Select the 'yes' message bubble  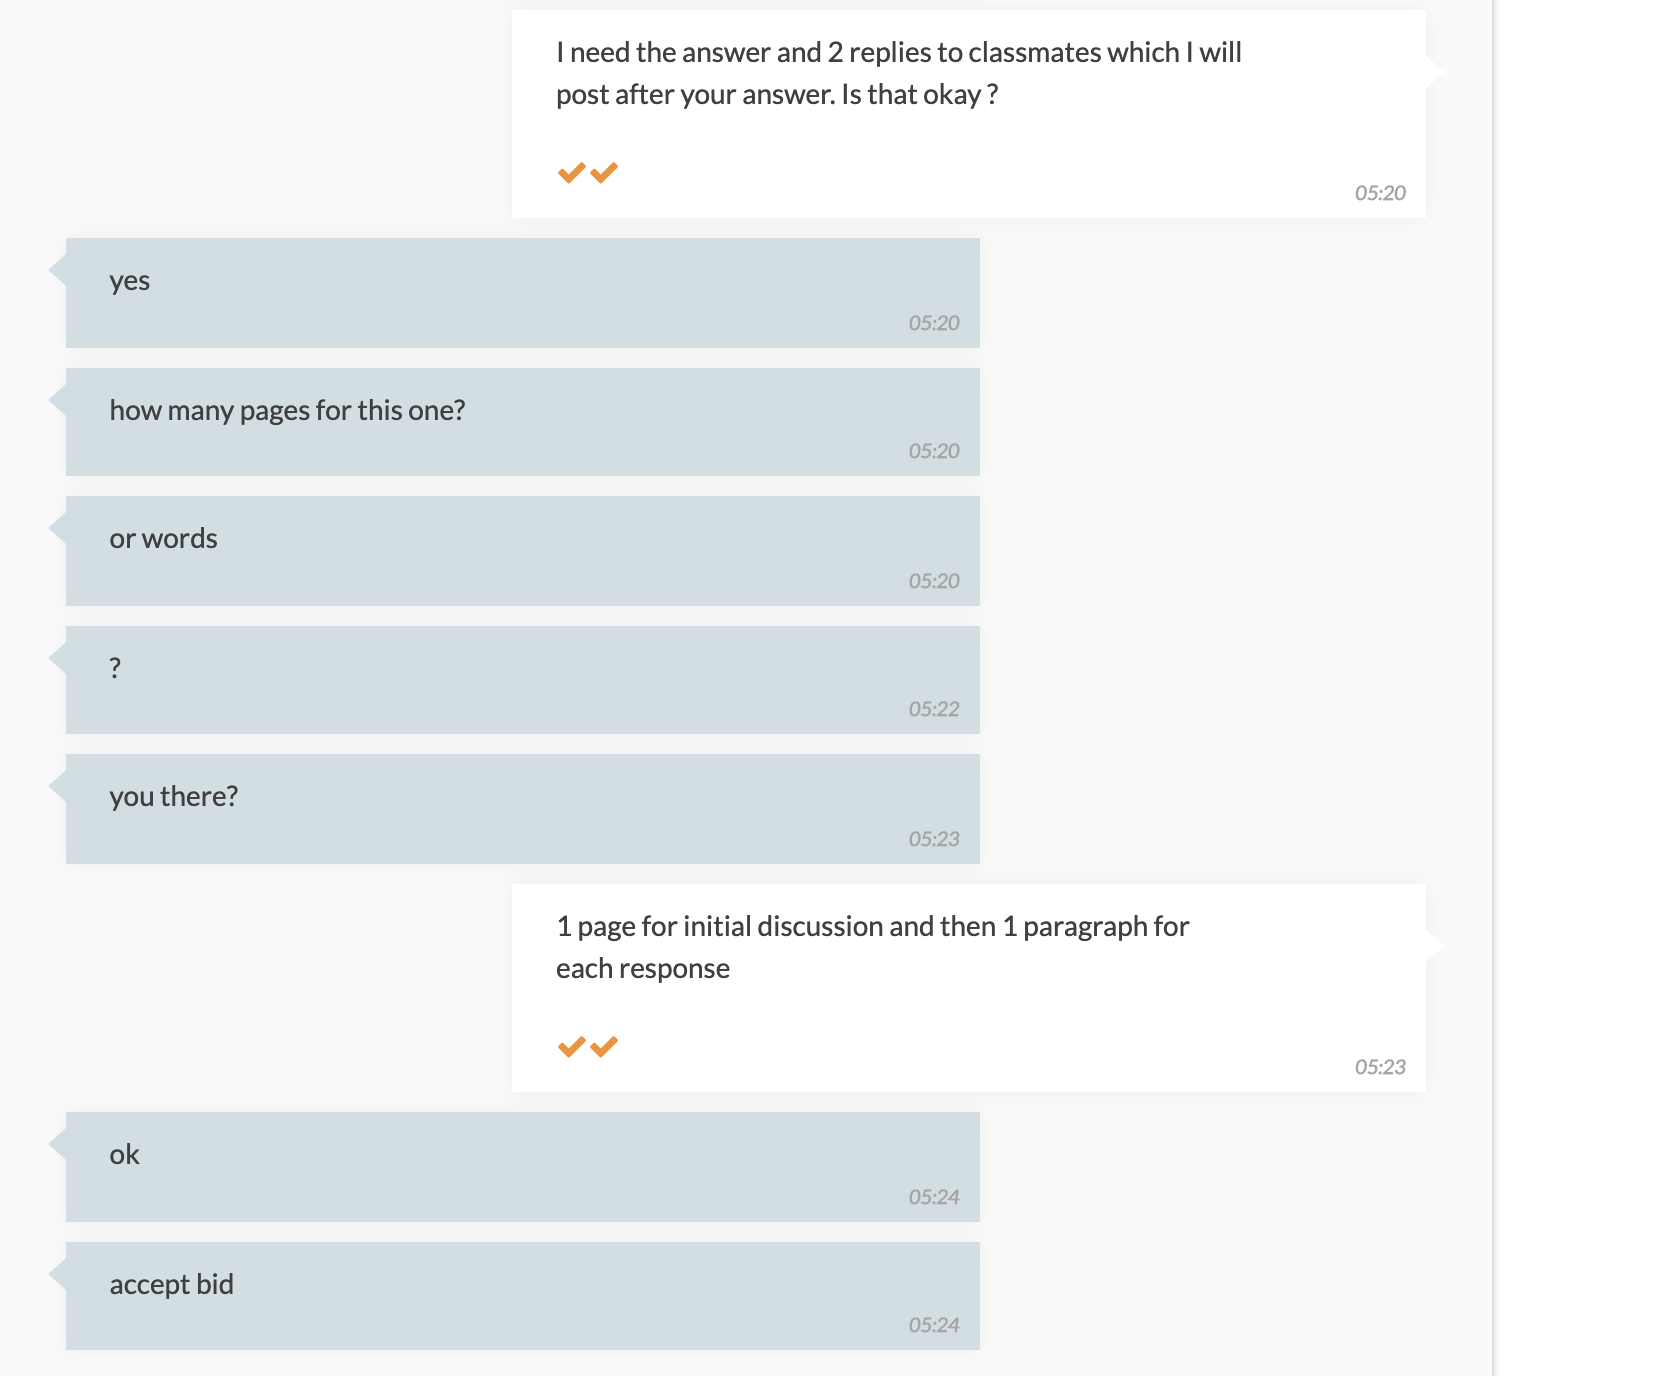tap(523, 293)
